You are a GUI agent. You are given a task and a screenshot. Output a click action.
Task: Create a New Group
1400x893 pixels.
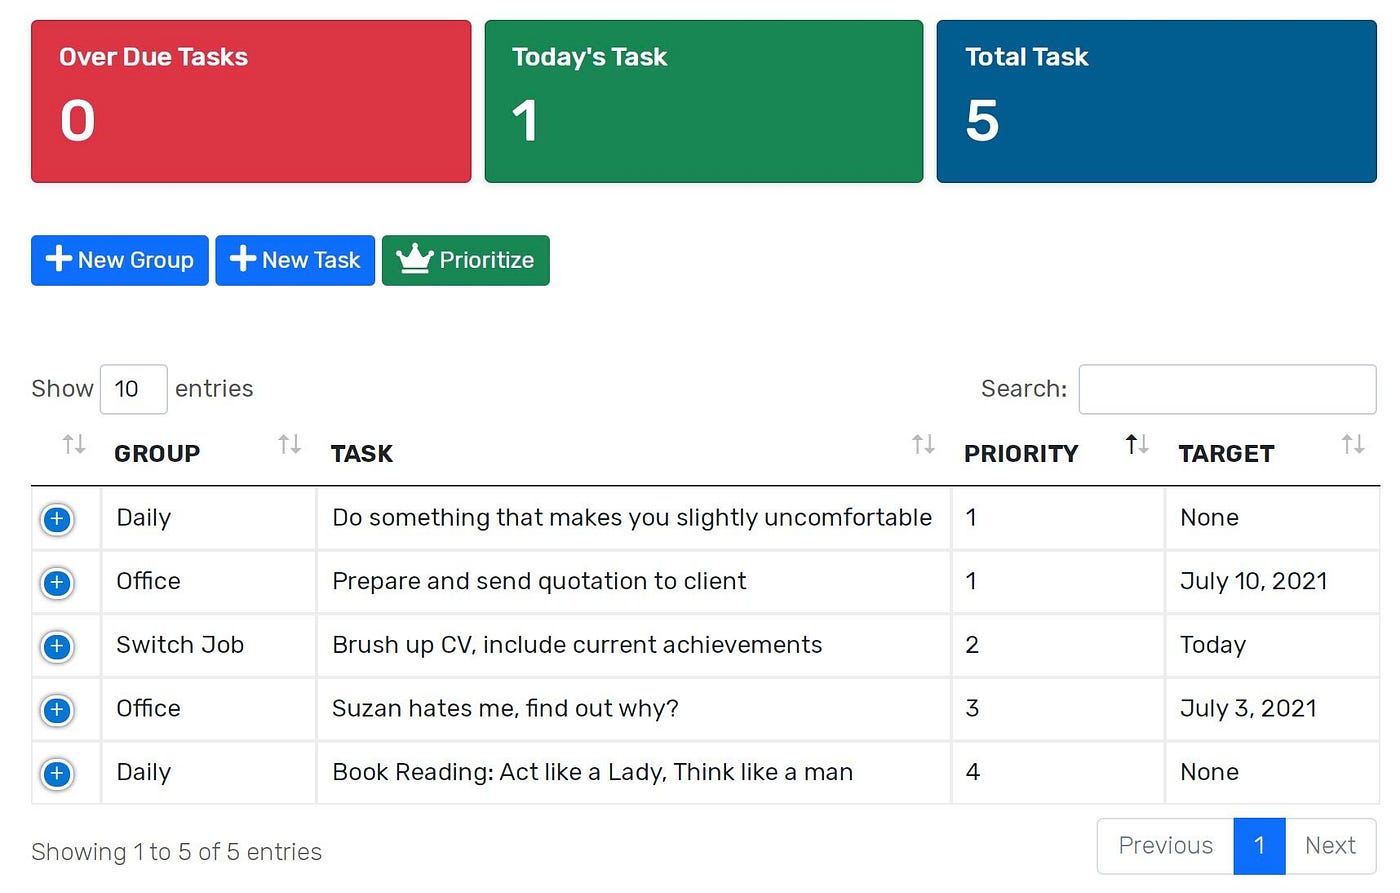pyautogui.click(x=119, y=260)
